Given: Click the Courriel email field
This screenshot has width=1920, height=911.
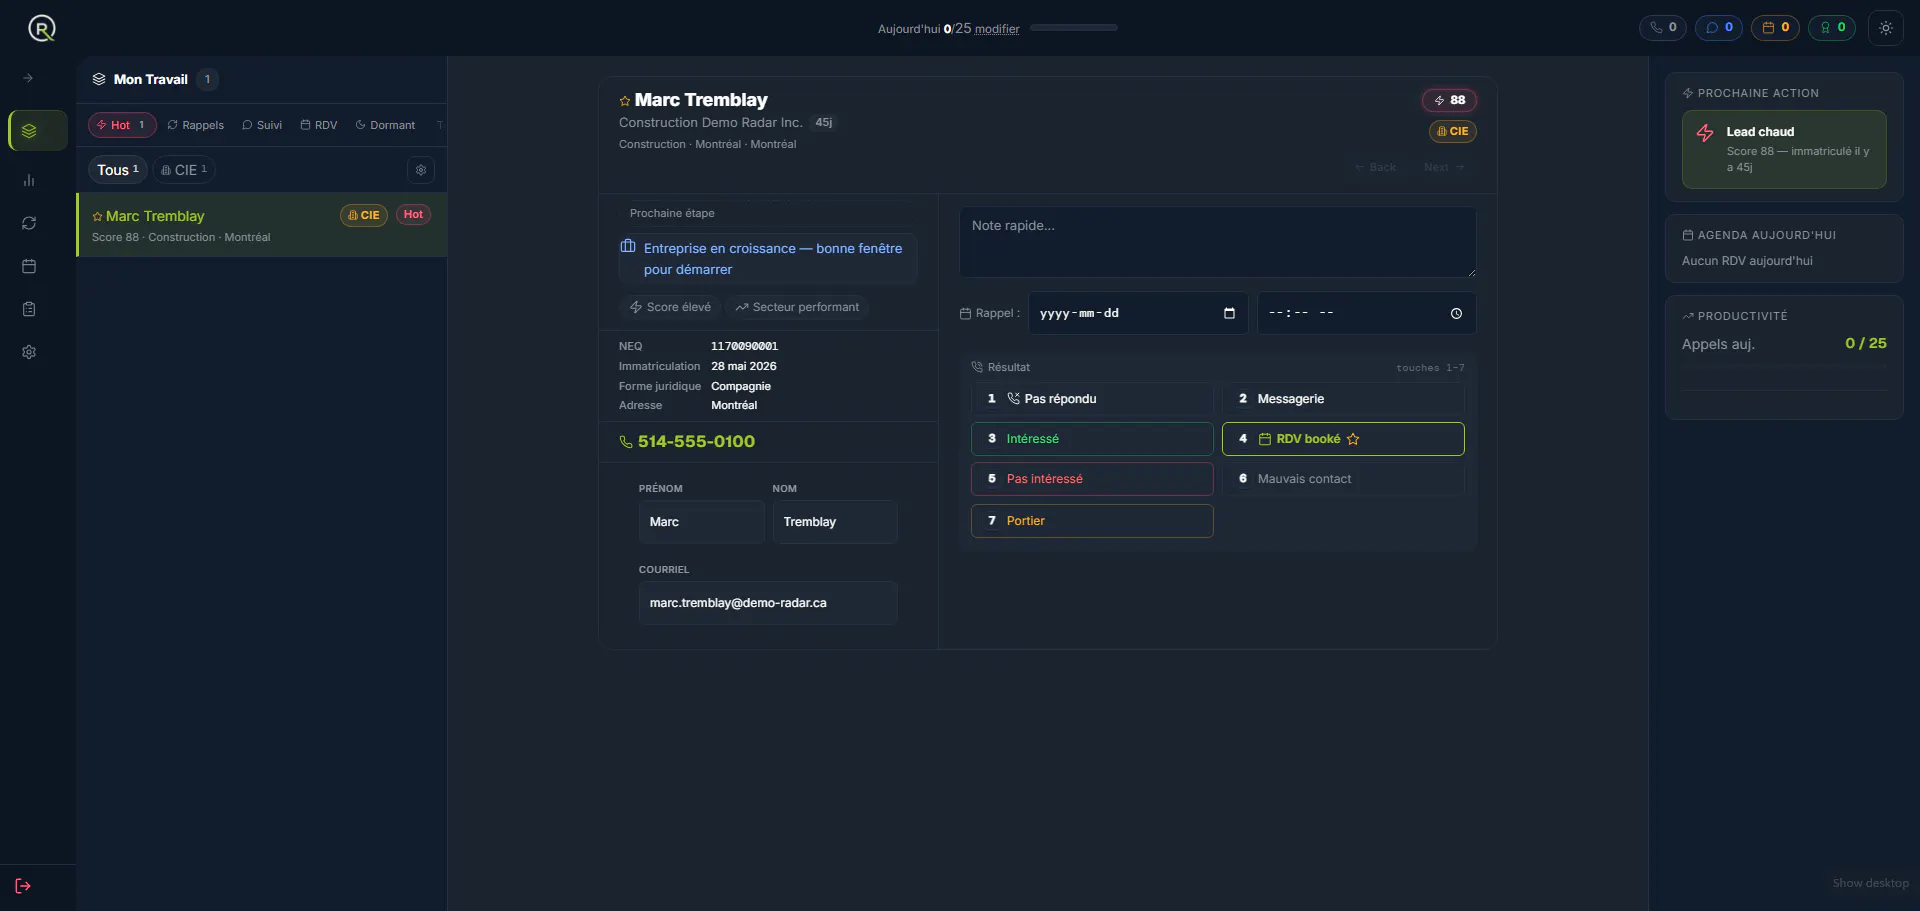Looking at the screenshot, I should 768,603.
